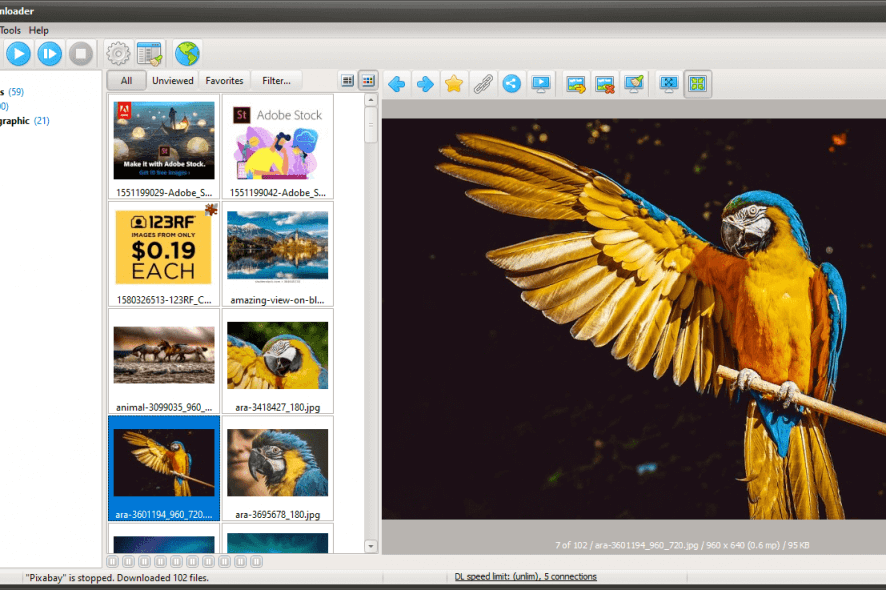Viewport: 886px width, 590px height.
Task: Select the animal-3099035_960 horses thumbnail
Action: [x=164, y=361]
